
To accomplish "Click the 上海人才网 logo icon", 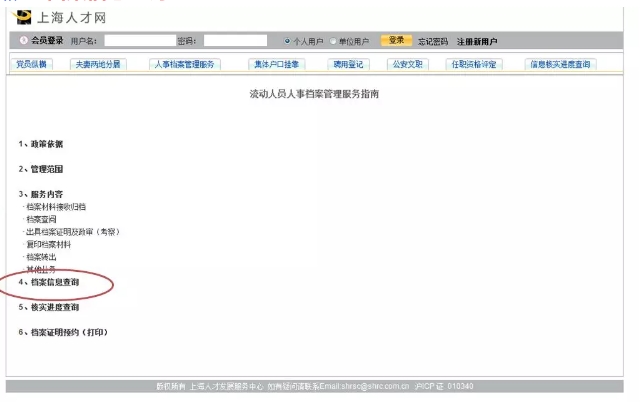I will [21, 17].
